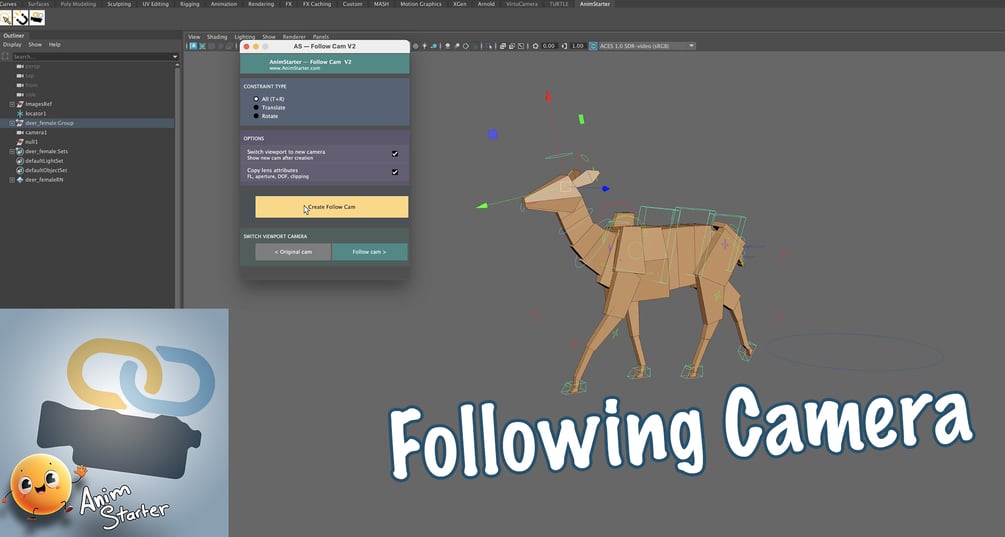Select camera1 in the Outliner
This screenshot has width=1005, height=537.
(36, 133)
